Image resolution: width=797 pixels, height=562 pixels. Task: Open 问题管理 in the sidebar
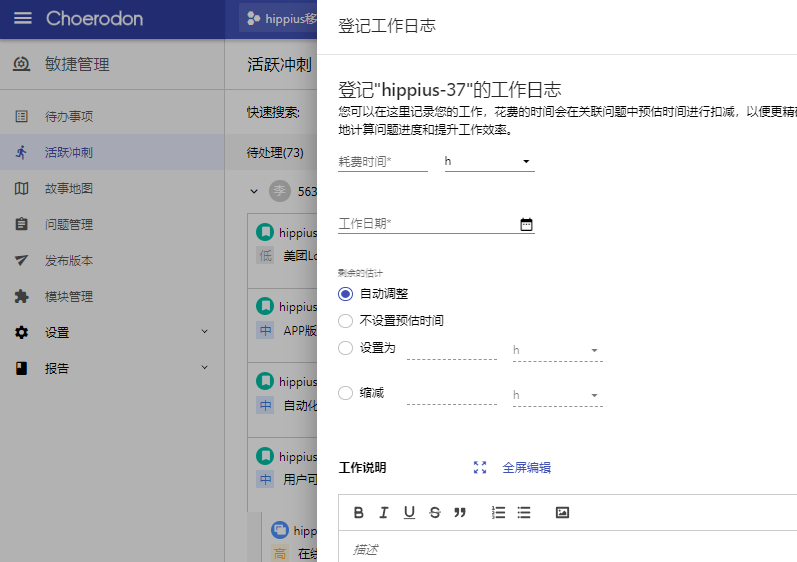[112, 224]
